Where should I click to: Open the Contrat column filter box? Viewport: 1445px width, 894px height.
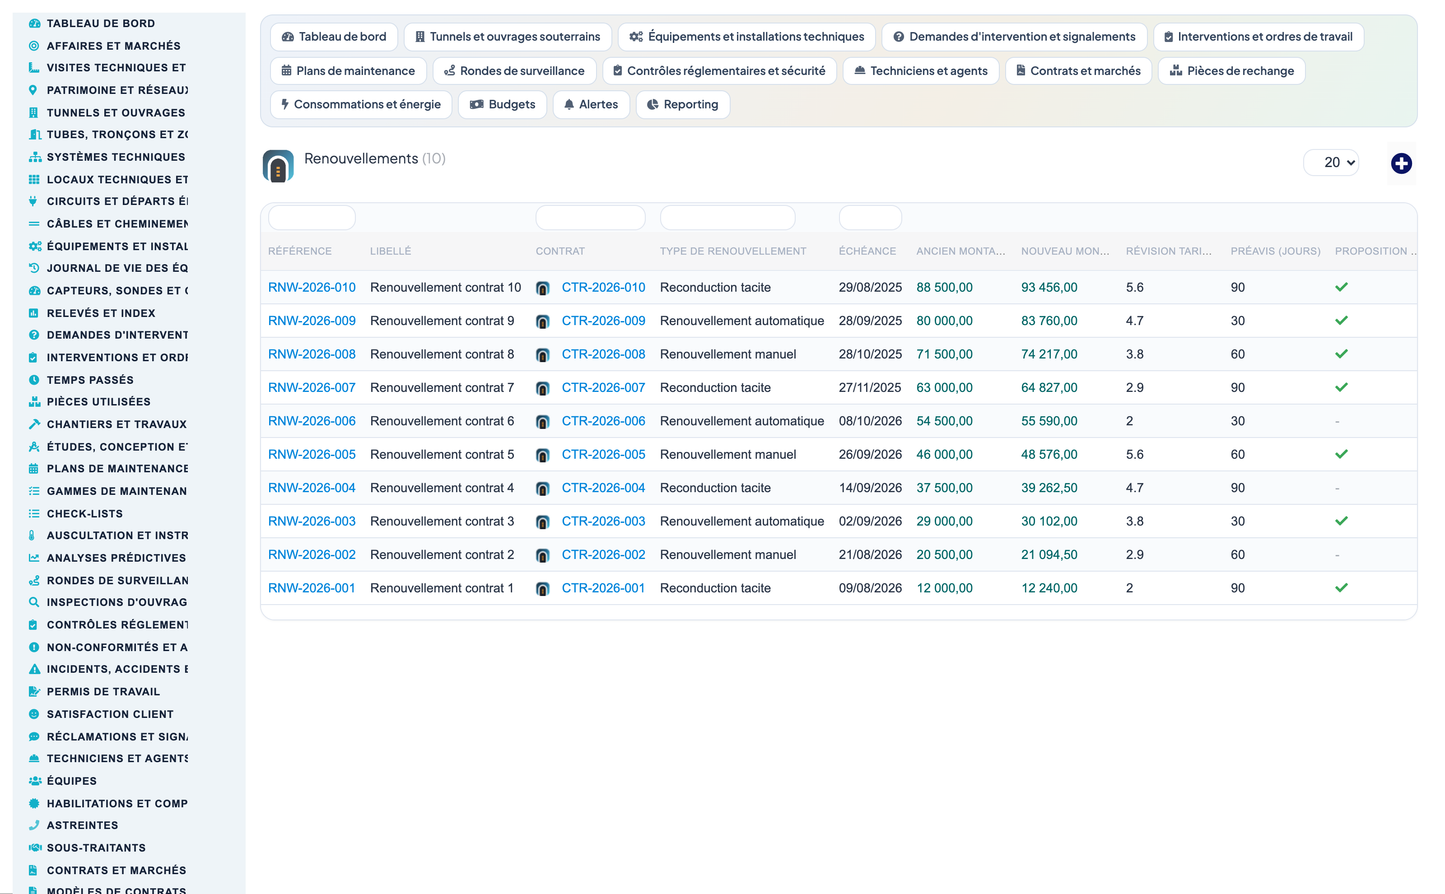[x=590, y=217]
